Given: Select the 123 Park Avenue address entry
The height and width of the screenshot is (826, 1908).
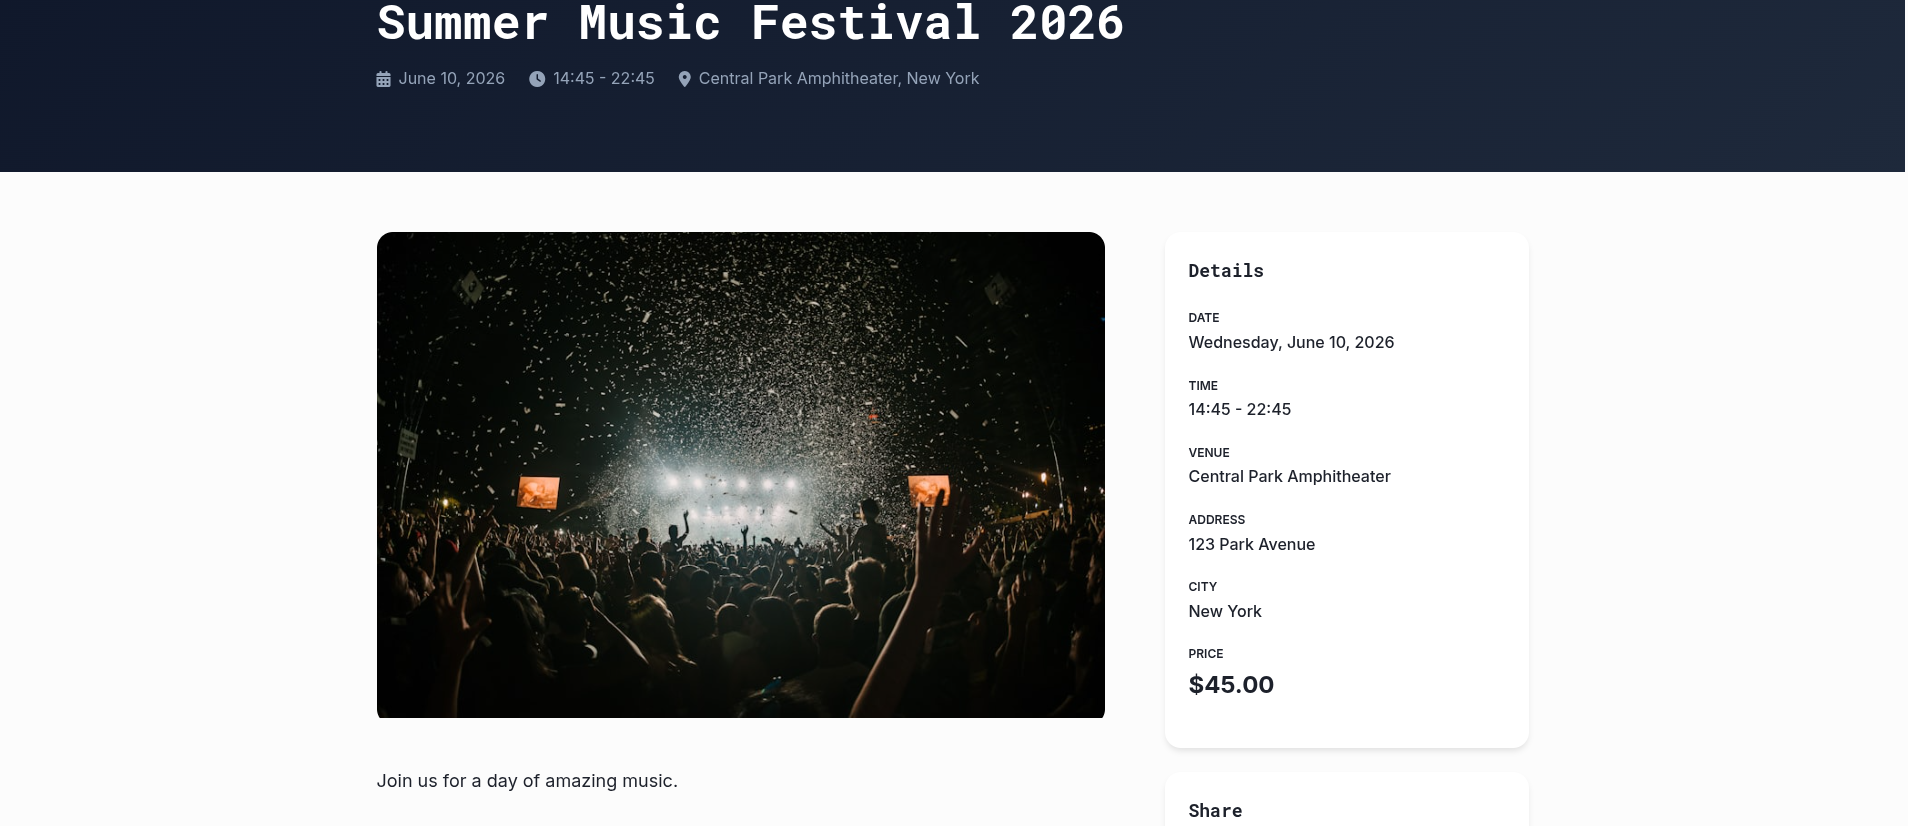Looking at the screenshot, I should click(x=1251, y=544).
